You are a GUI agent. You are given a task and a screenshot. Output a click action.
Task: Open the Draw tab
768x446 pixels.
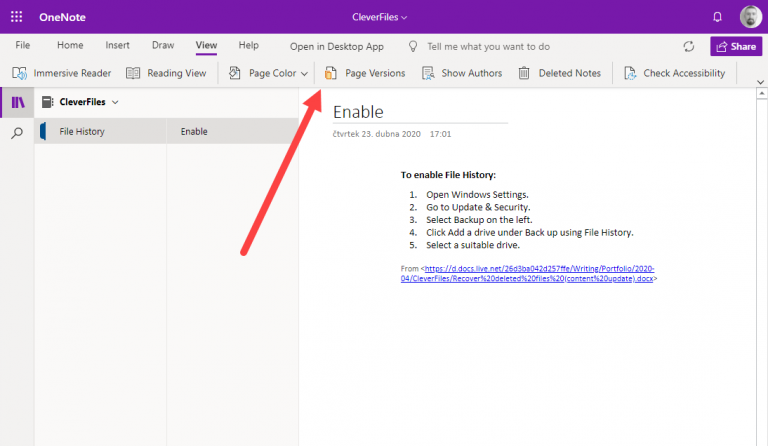coord(163,46)
